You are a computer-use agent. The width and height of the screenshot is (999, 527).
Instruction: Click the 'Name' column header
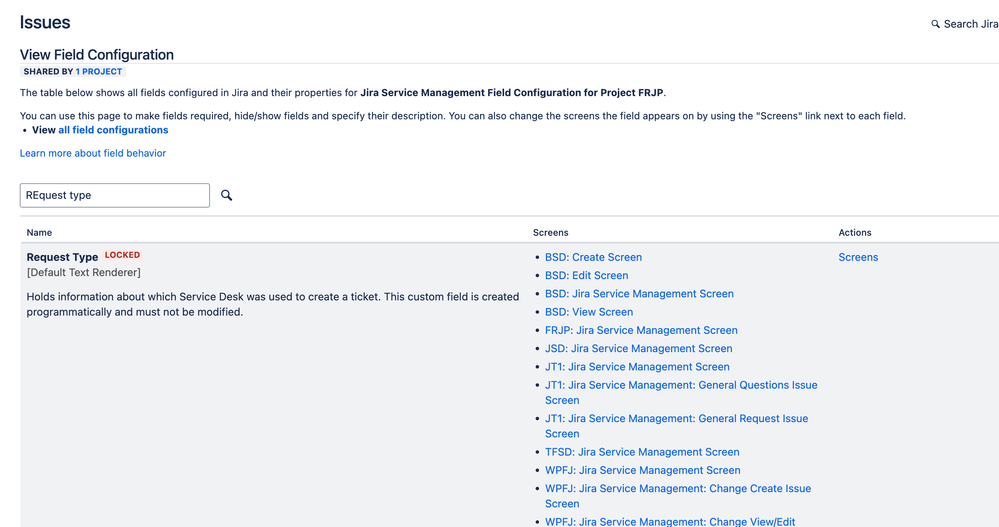tap(40, 233)
